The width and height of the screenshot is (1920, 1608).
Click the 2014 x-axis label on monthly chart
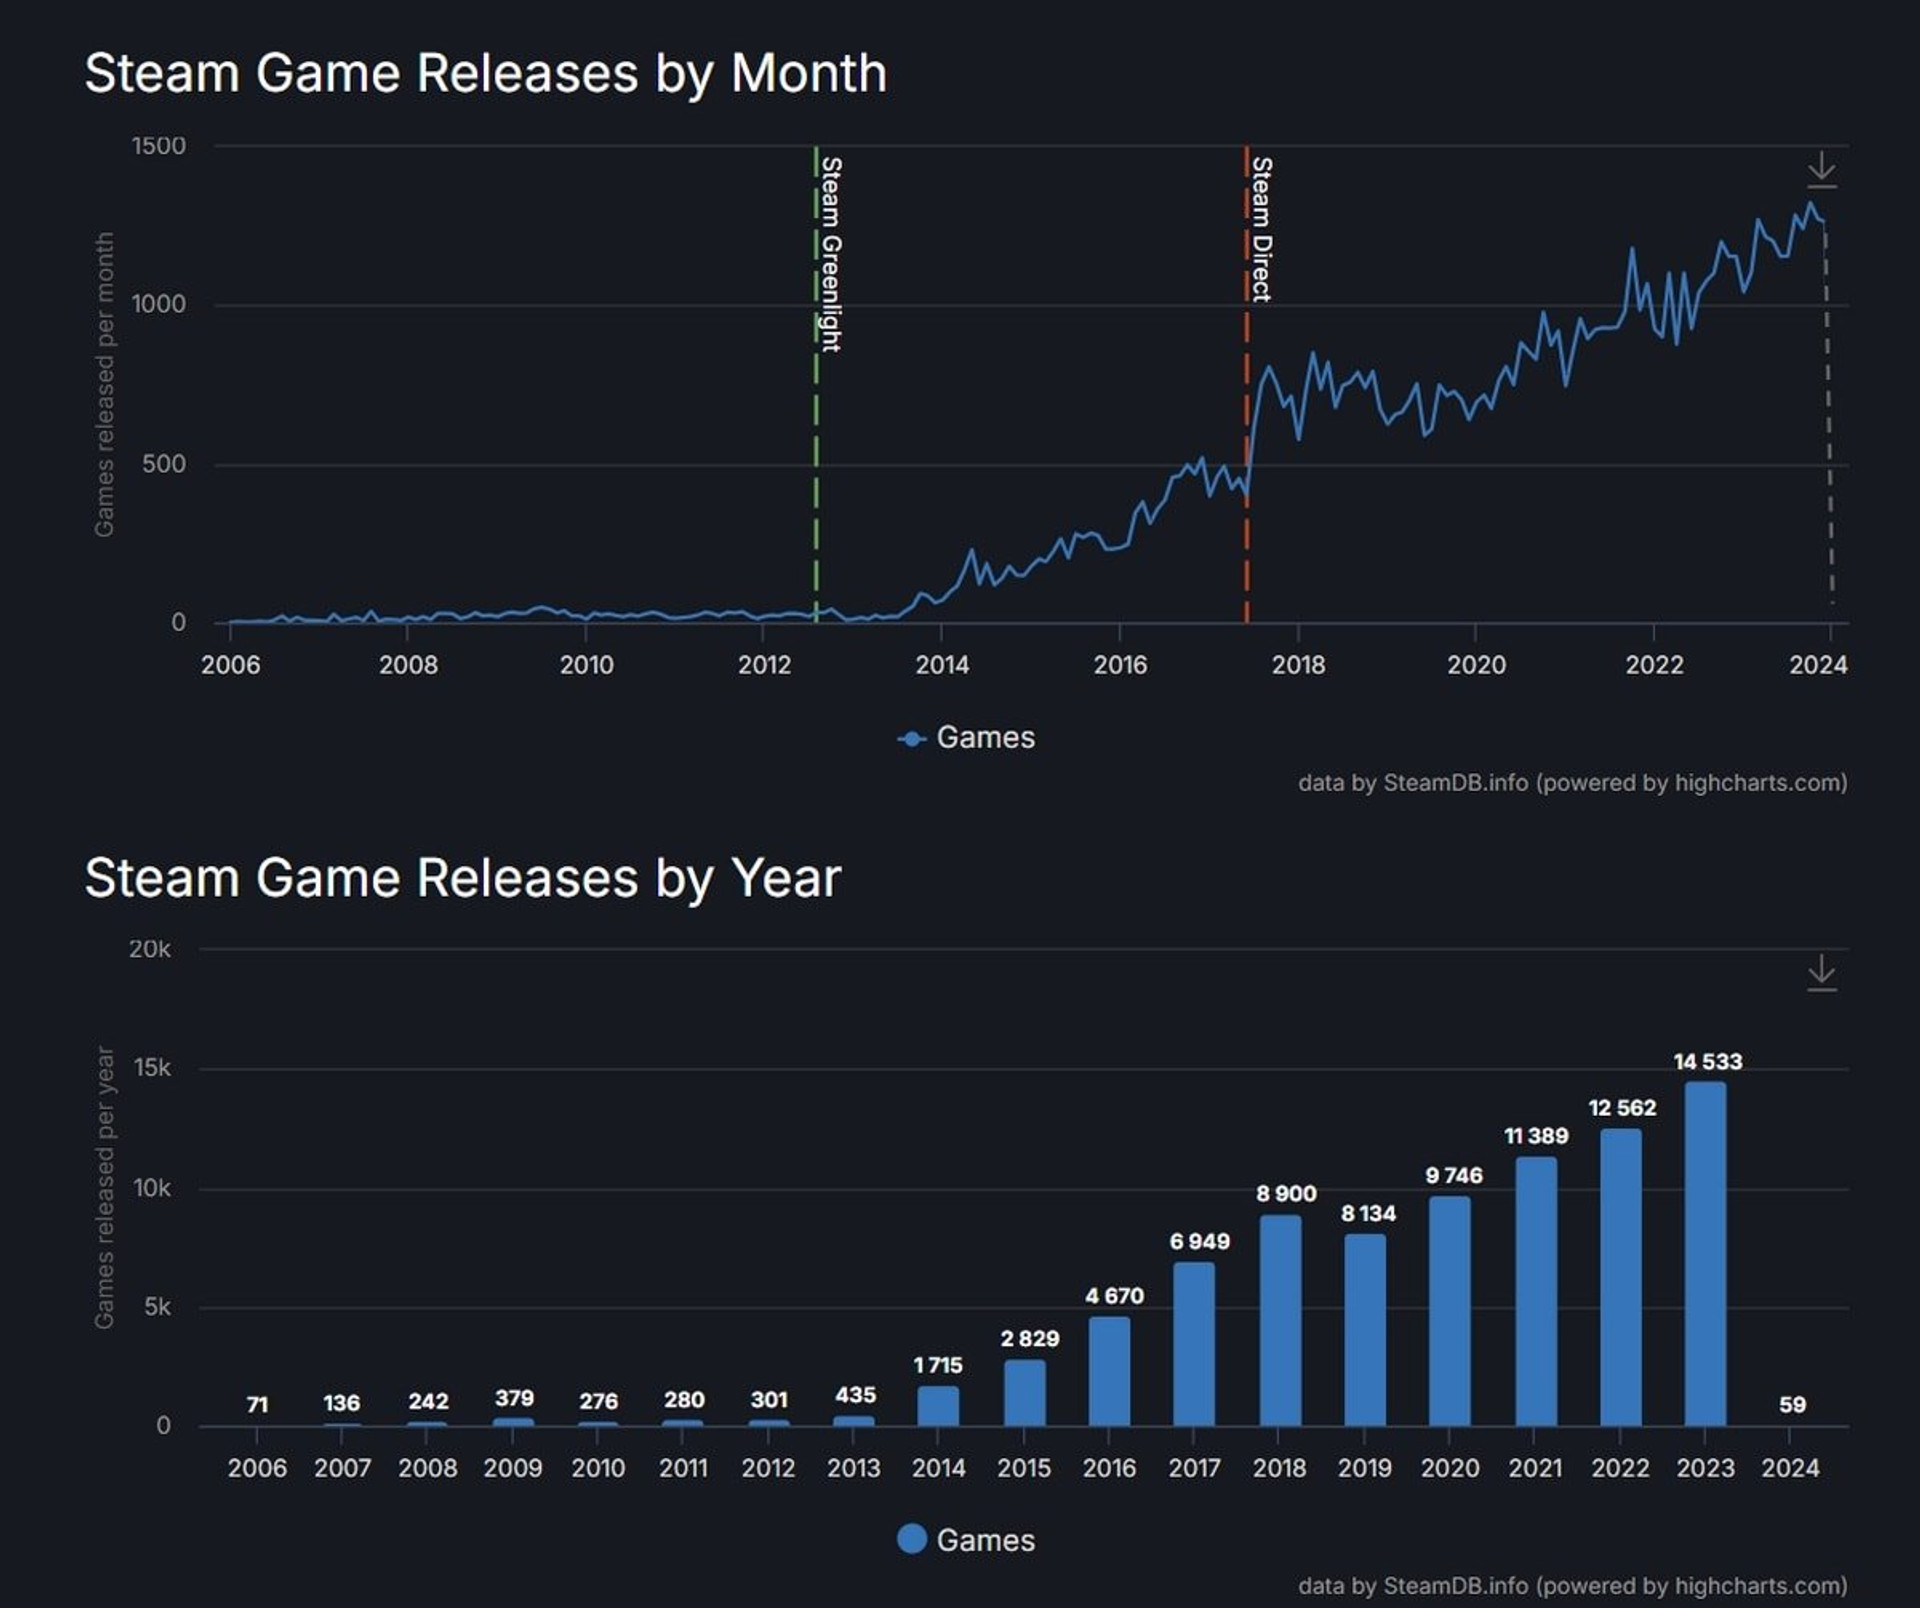[x=942, y=665]
